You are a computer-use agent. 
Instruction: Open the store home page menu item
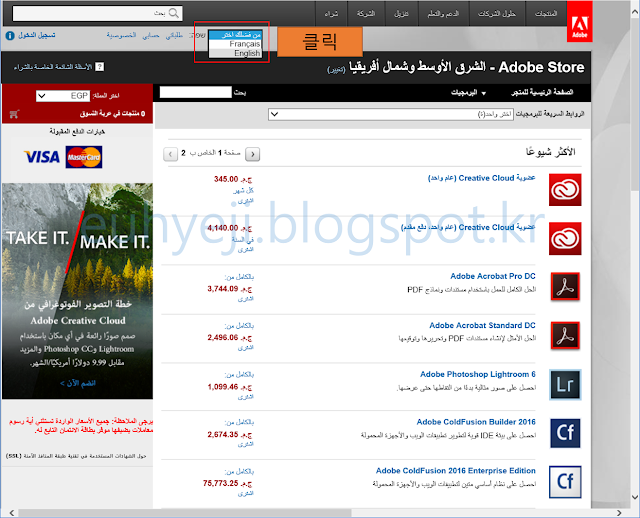(x=542, y=92)
